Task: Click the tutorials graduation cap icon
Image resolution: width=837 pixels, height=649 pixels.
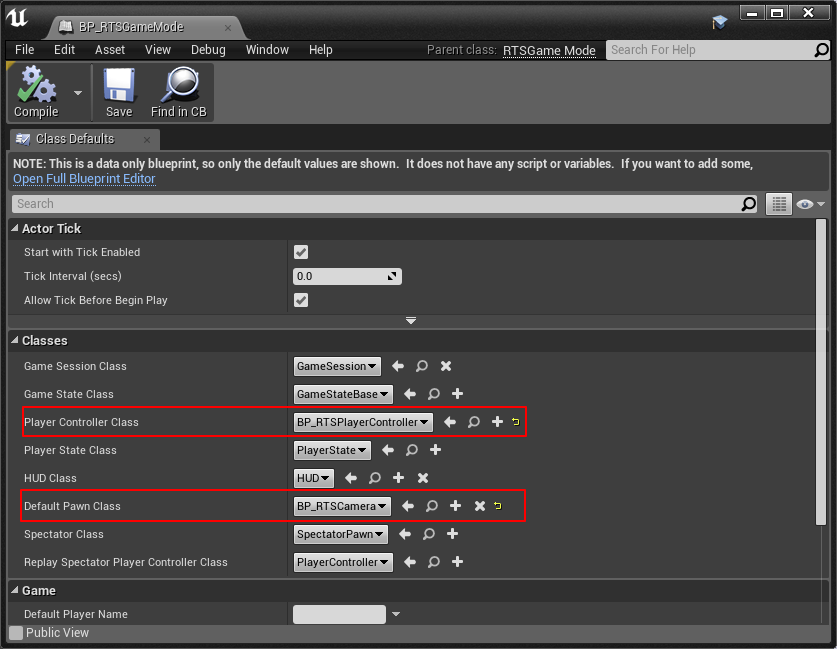Action: pos(720,22)
